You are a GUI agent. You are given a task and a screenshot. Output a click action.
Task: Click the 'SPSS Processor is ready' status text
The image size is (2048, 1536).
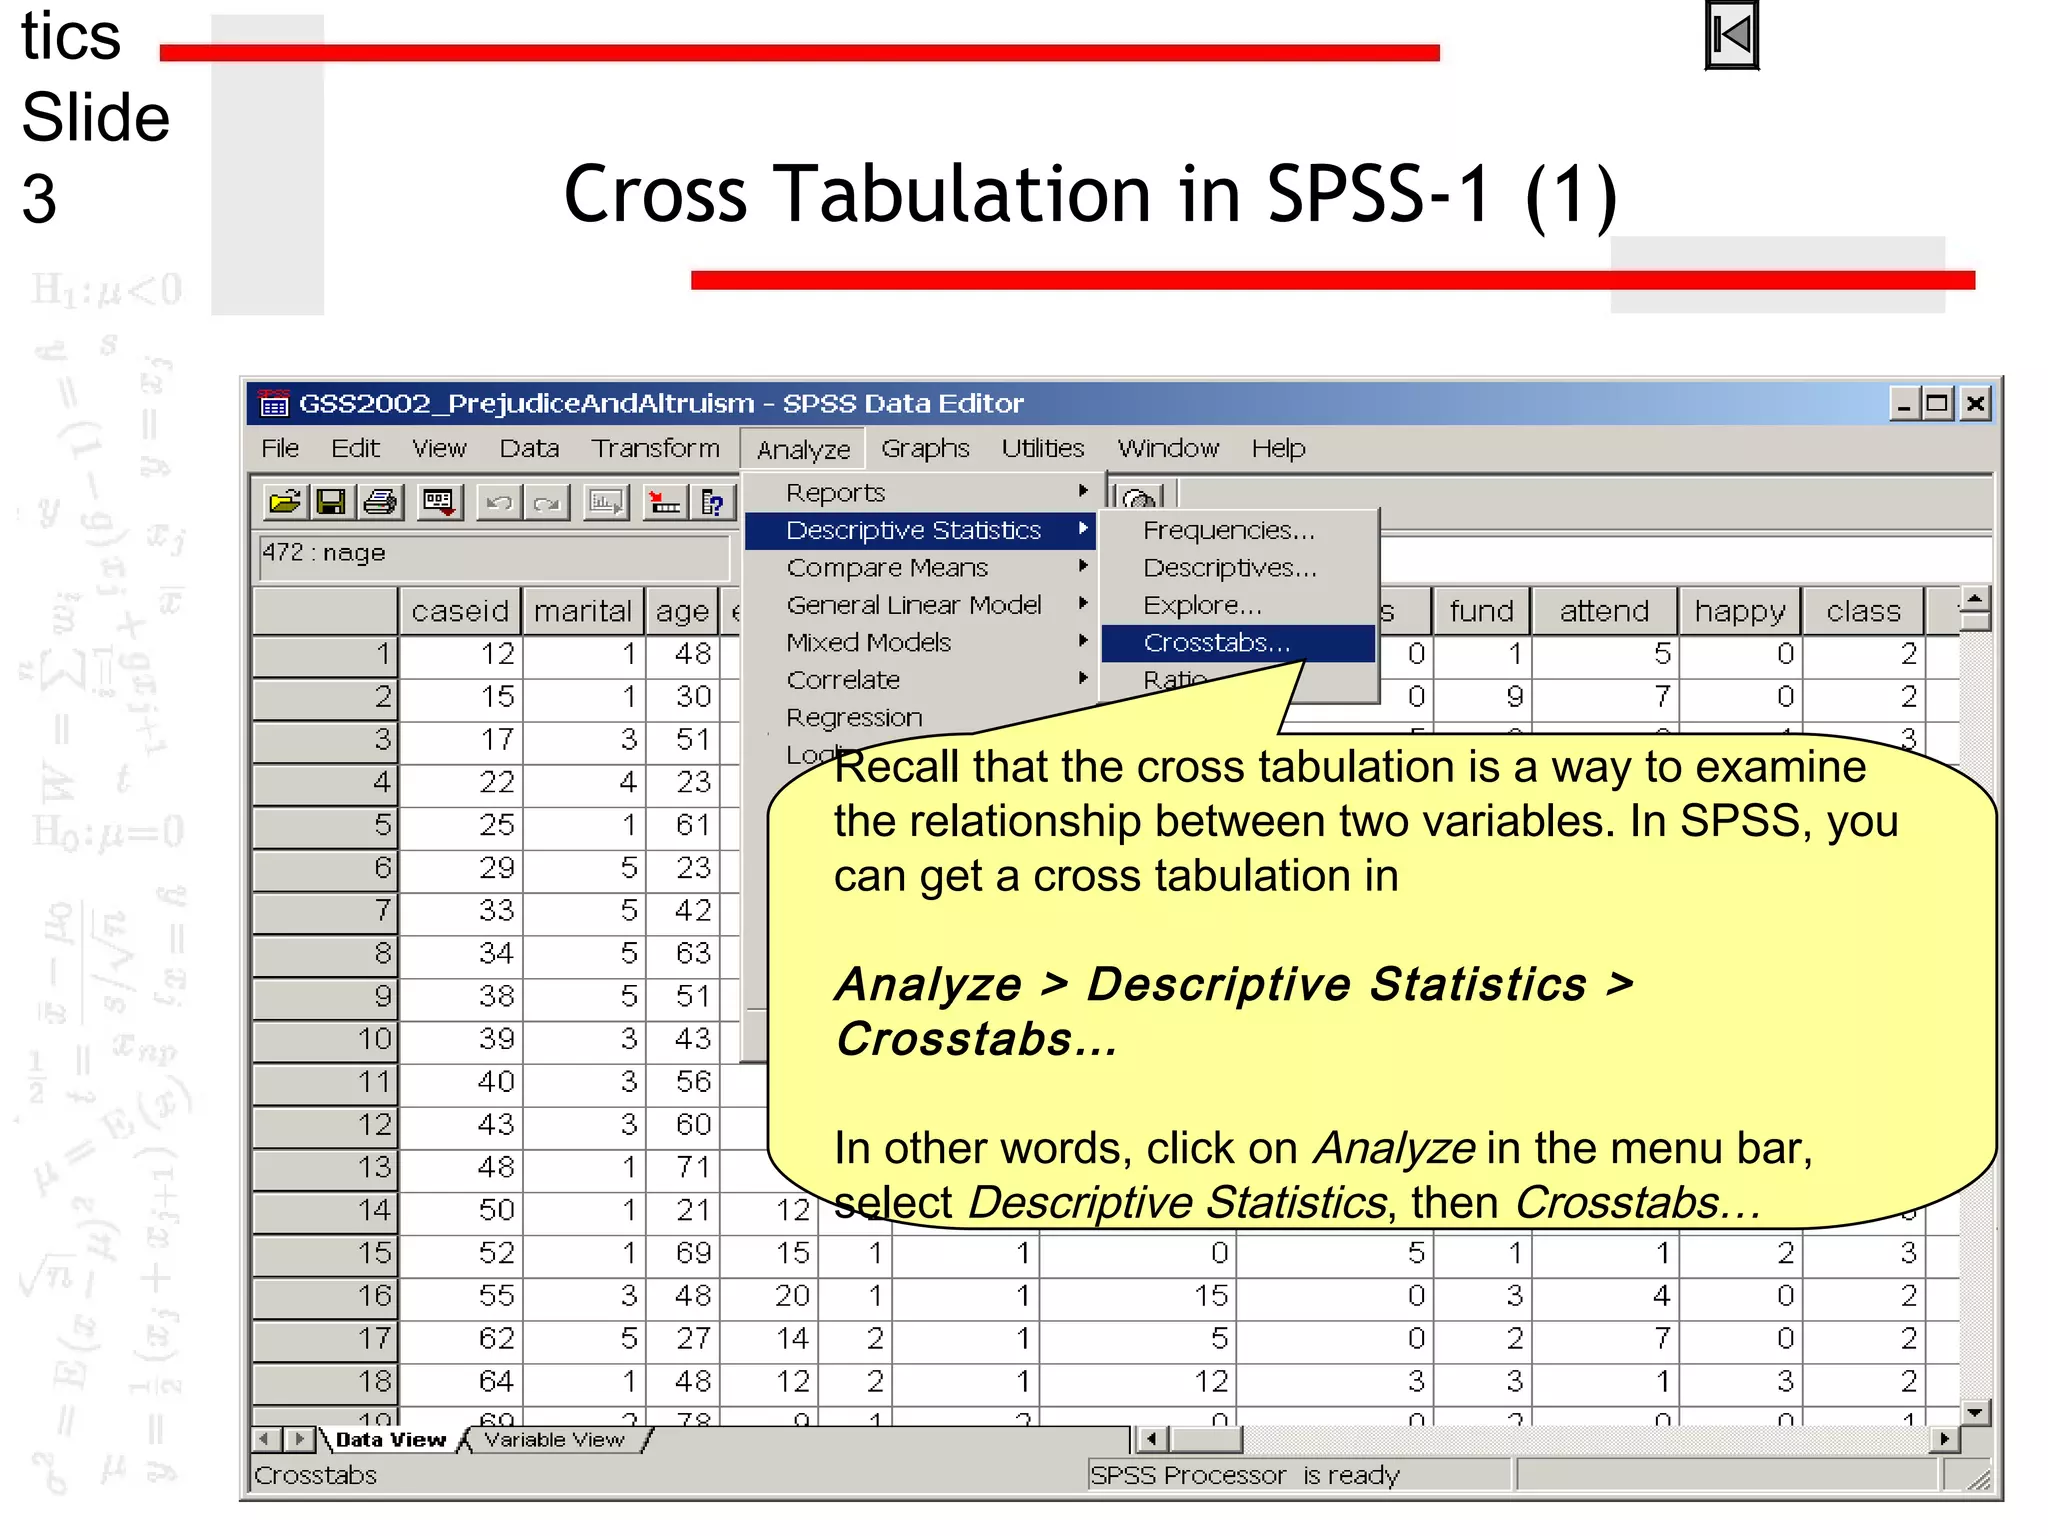pyautogui.click(x=1245, y=1475)
